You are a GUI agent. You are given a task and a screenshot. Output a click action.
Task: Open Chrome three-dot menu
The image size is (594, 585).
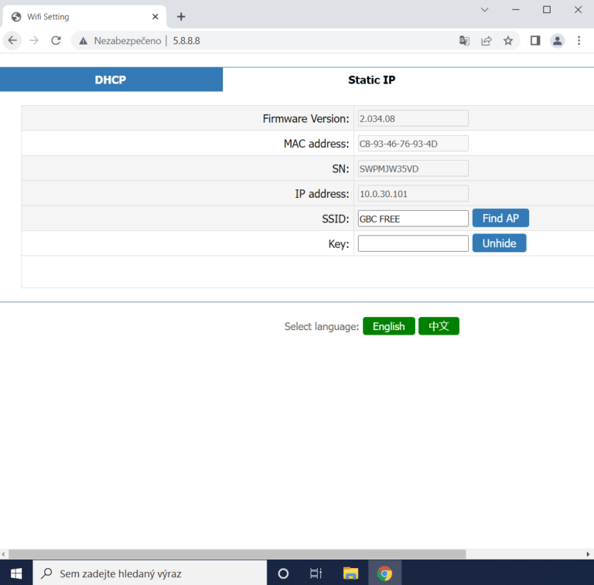click(579, 41)
